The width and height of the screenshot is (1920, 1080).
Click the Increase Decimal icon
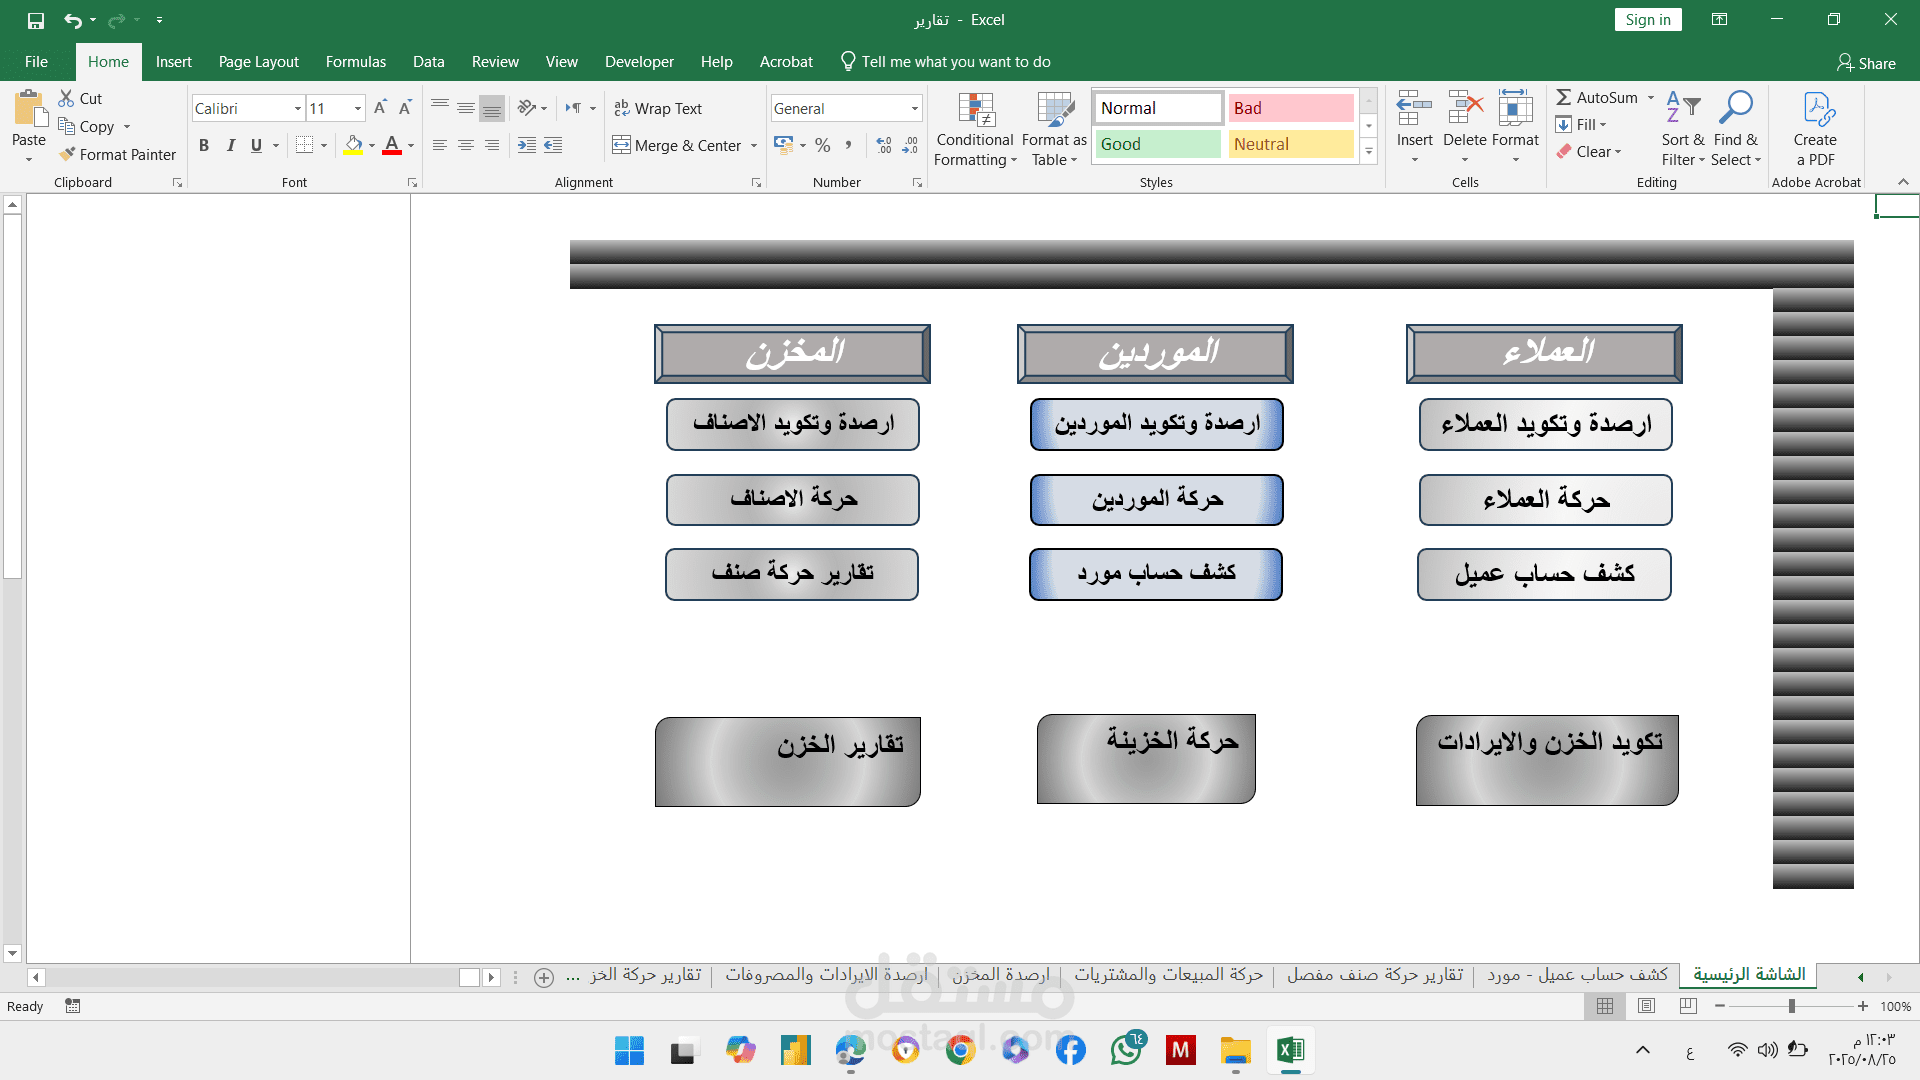(x=884, y=145)
